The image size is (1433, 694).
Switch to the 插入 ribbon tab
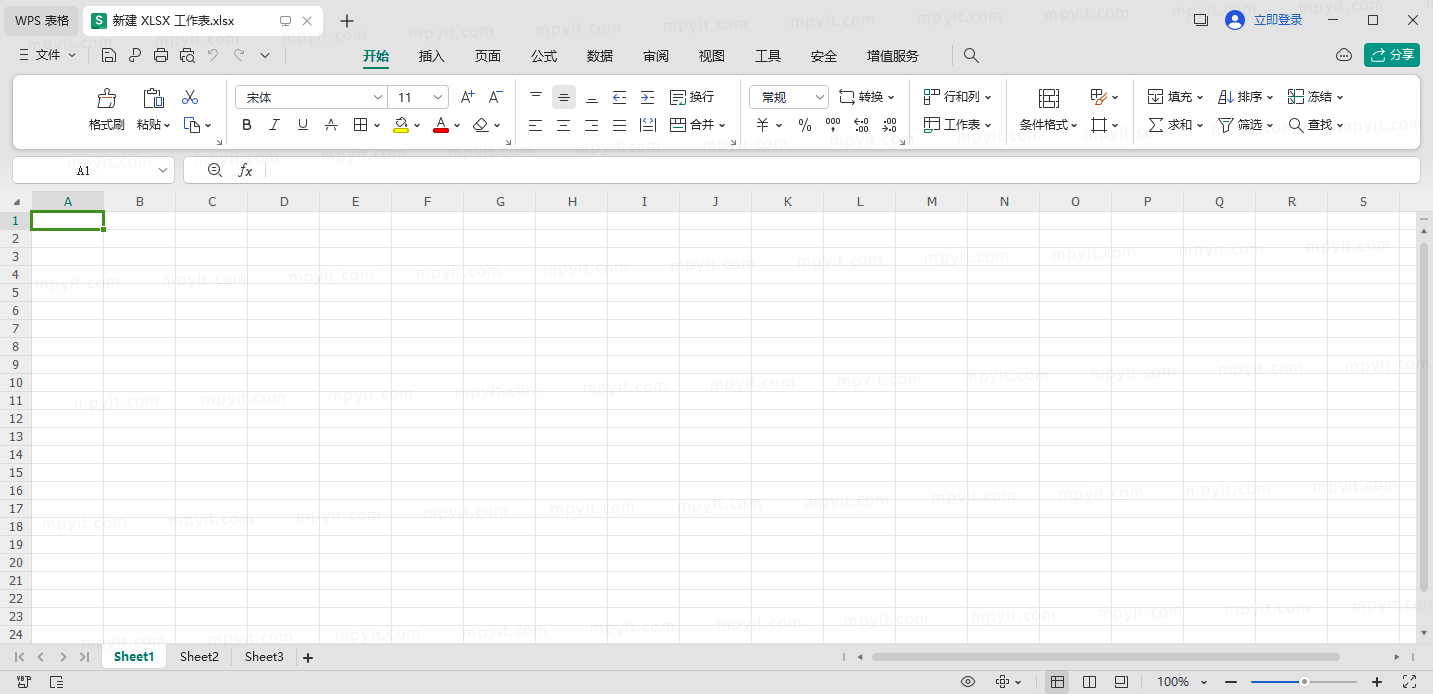432,56
